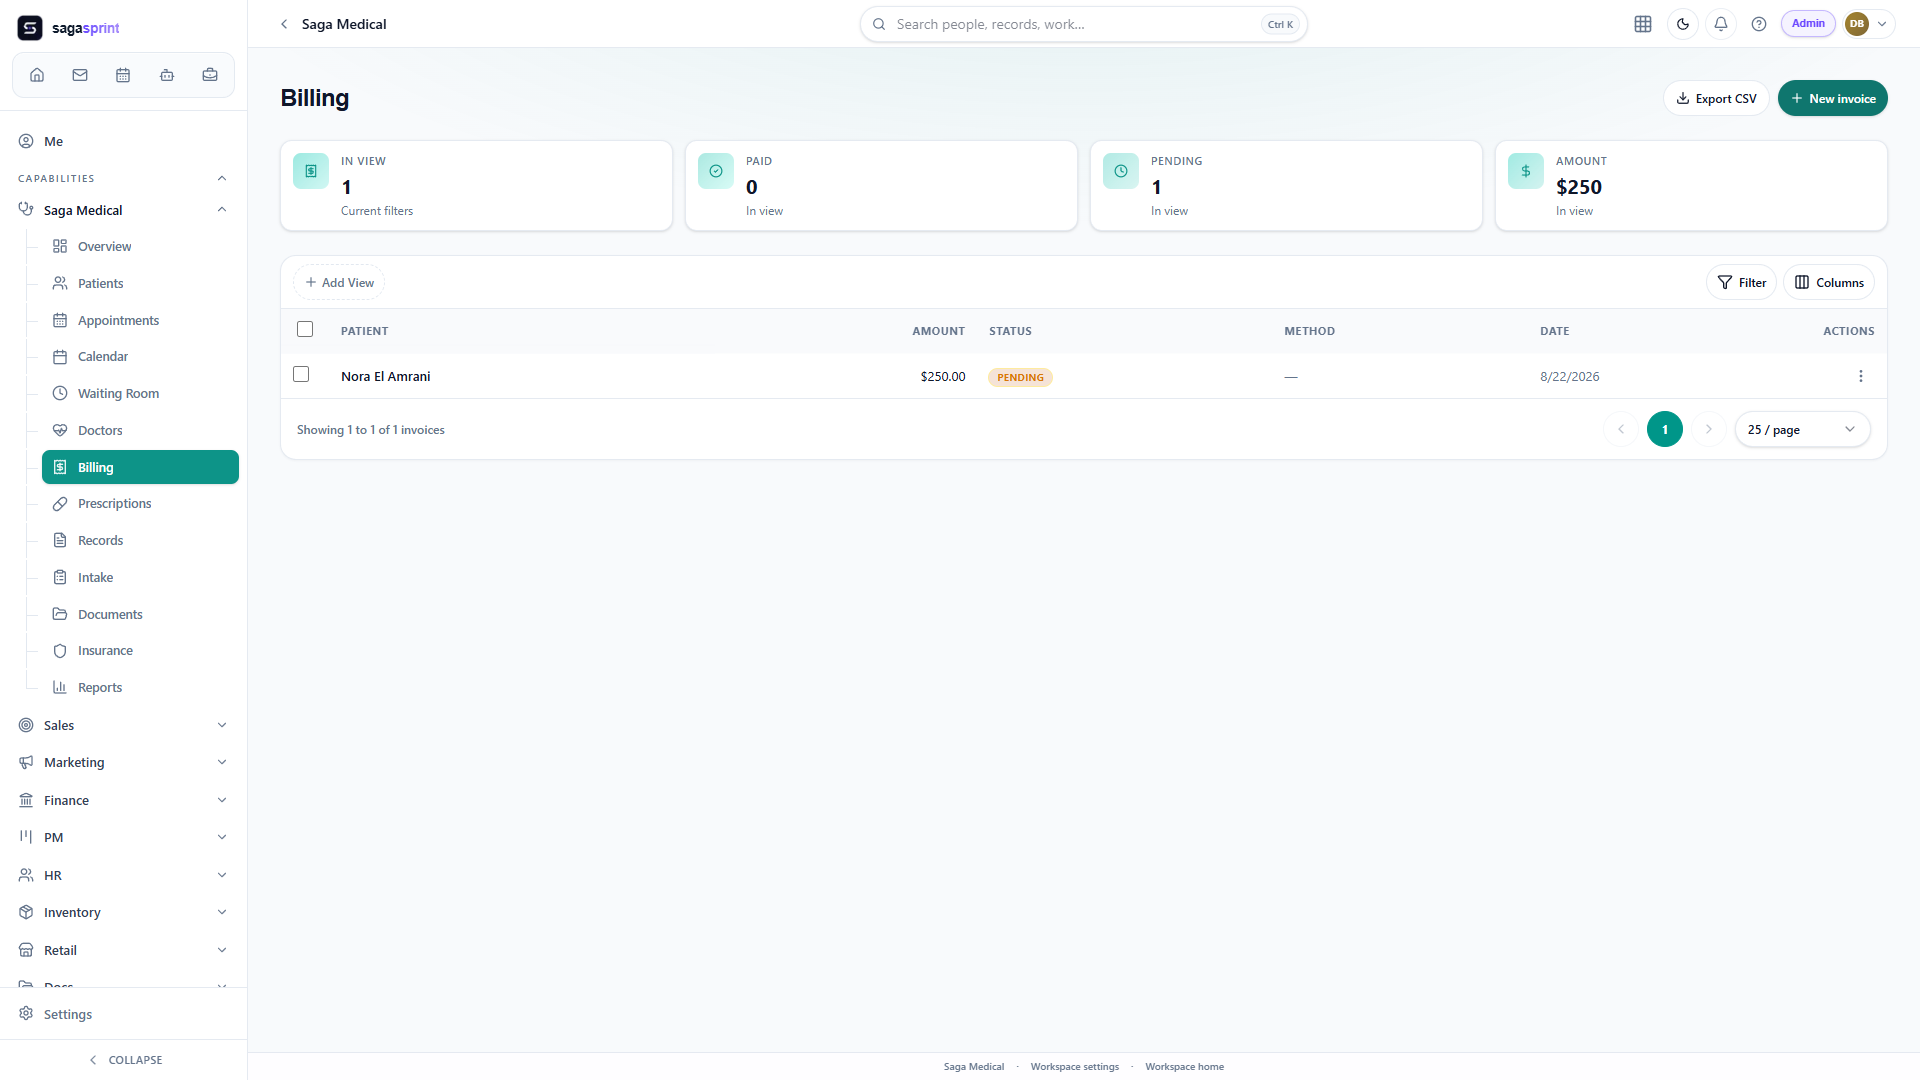Collapse the Saga Medical section chevron
The image size is (1920, 1080).
click(x=222, y=210)
